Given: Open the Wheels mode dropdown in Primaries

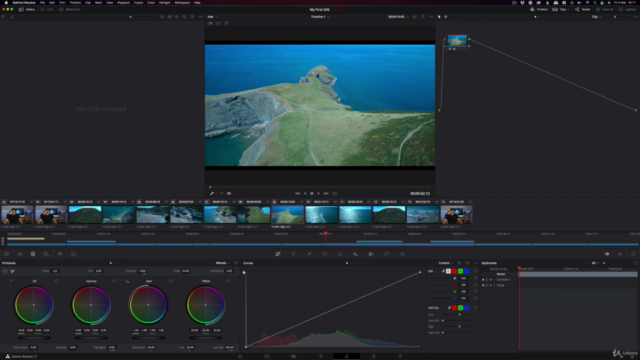Looking at the screenshot, I should tap(222, 263).
